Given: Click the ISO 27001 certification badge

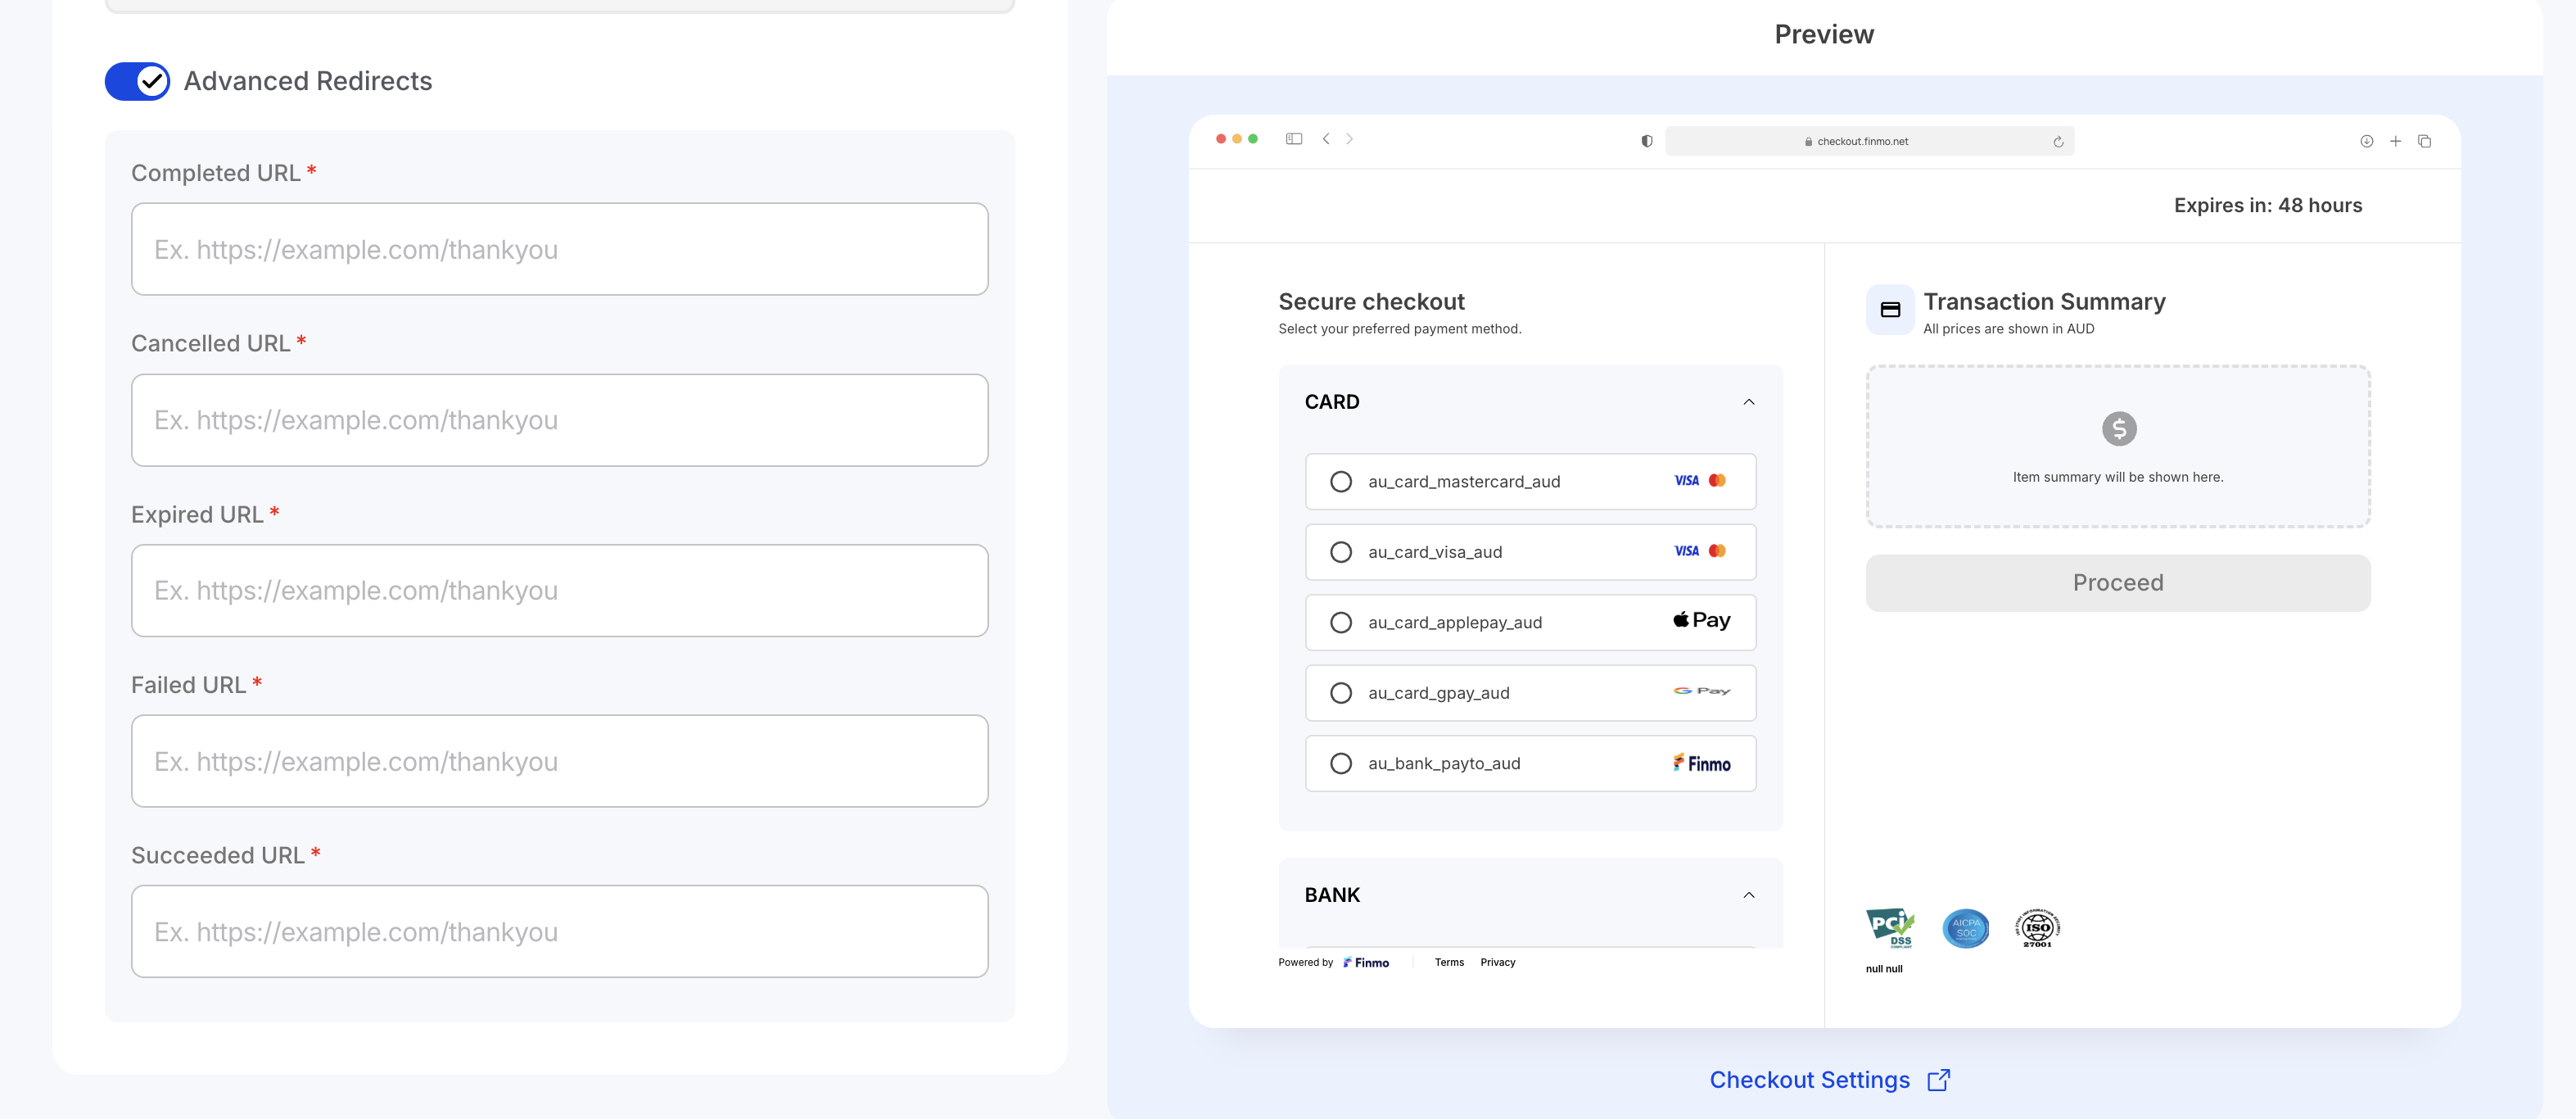Looking at the screenshot, I should click(2037, 928).
